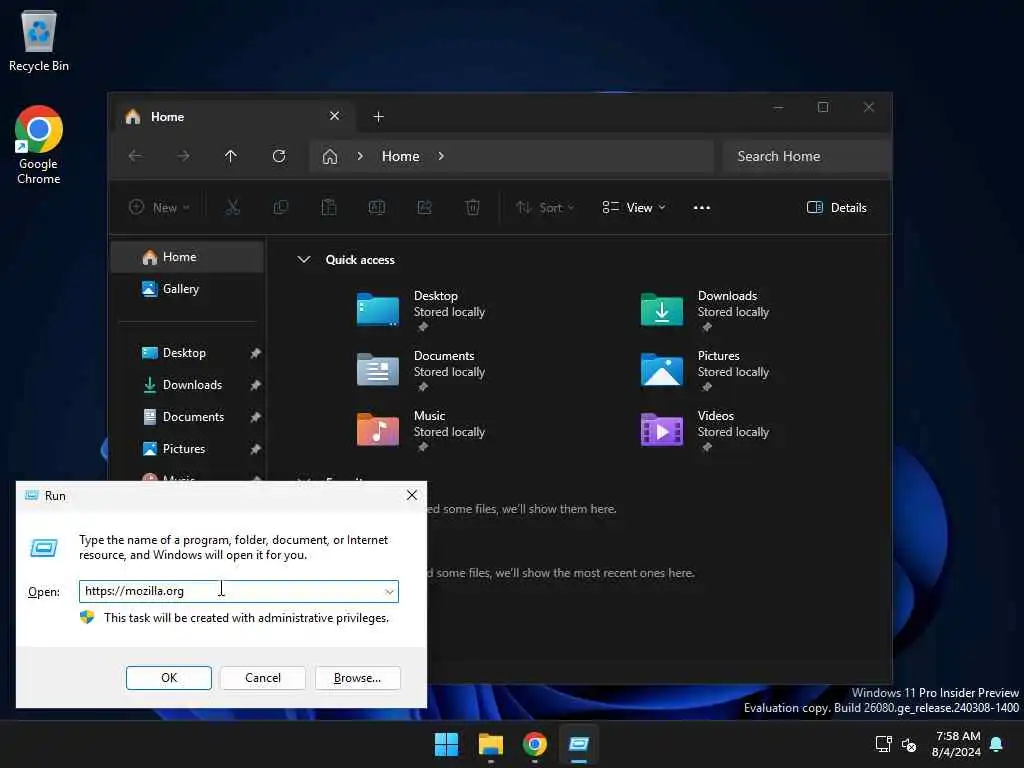The width and height of the screenshot is (1024, 768).
Task: Click Browse... in the Run dialog
Action: 357,678
